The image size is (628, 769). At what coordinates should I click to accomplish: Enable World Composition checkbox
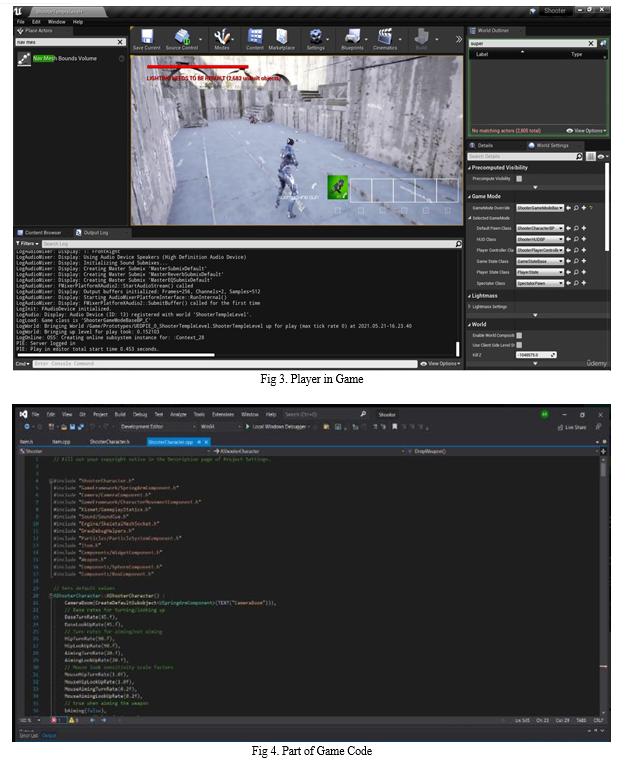click(519, 335)
